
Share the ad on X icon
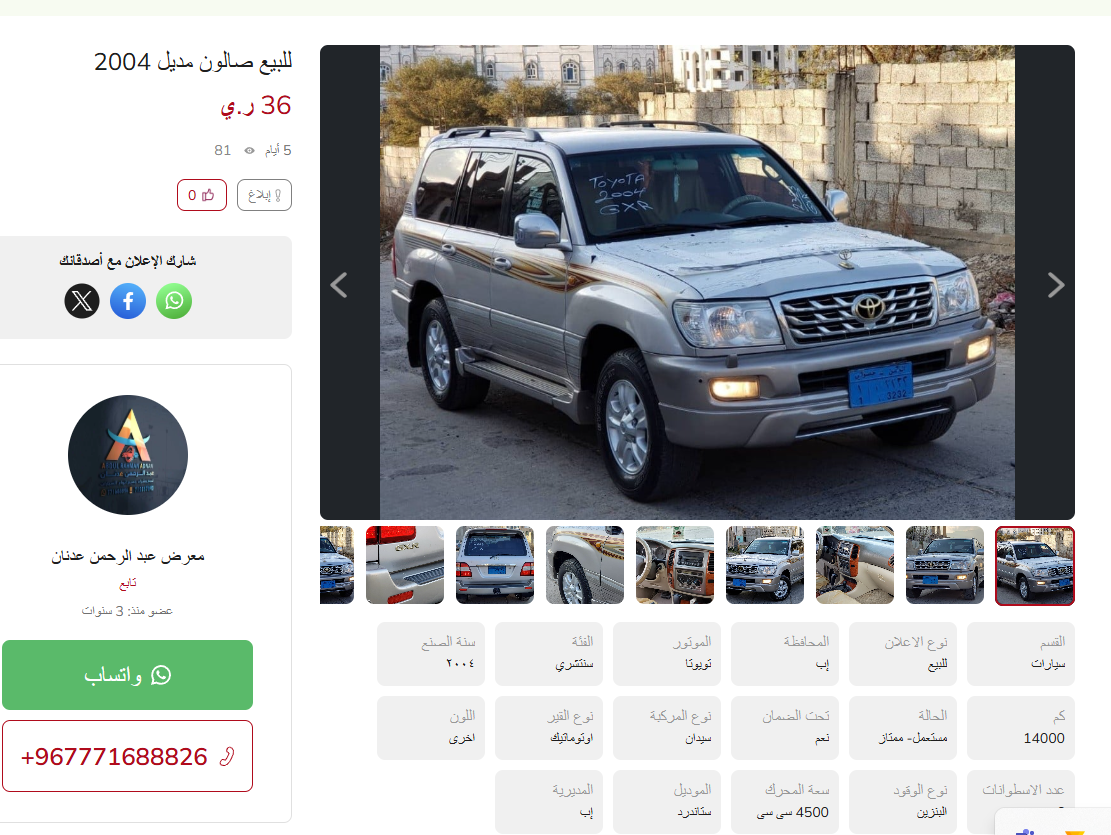82,301
